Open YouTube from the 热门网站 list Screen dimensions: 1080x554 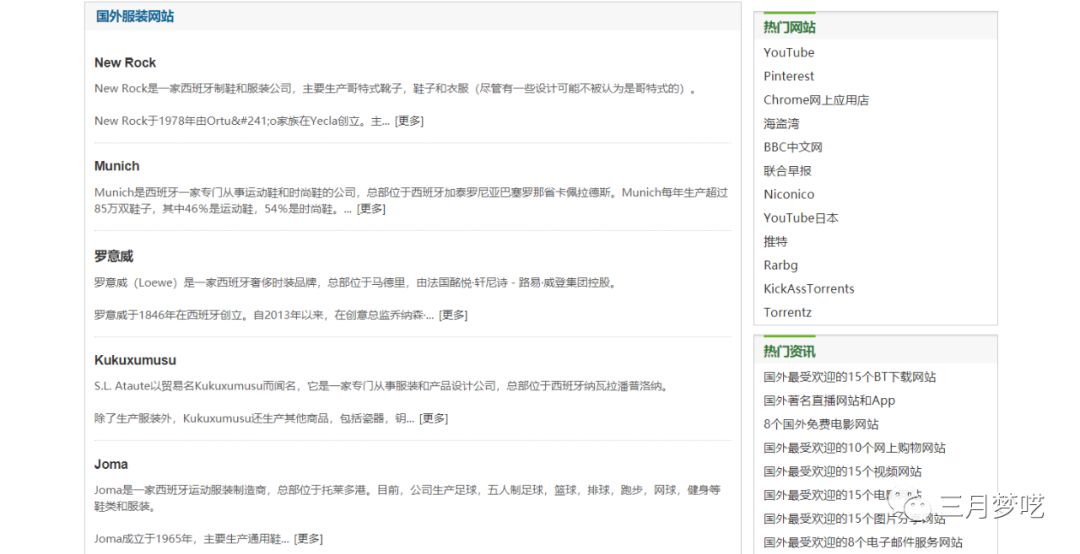pyautogui.click(x=789, y=52)
